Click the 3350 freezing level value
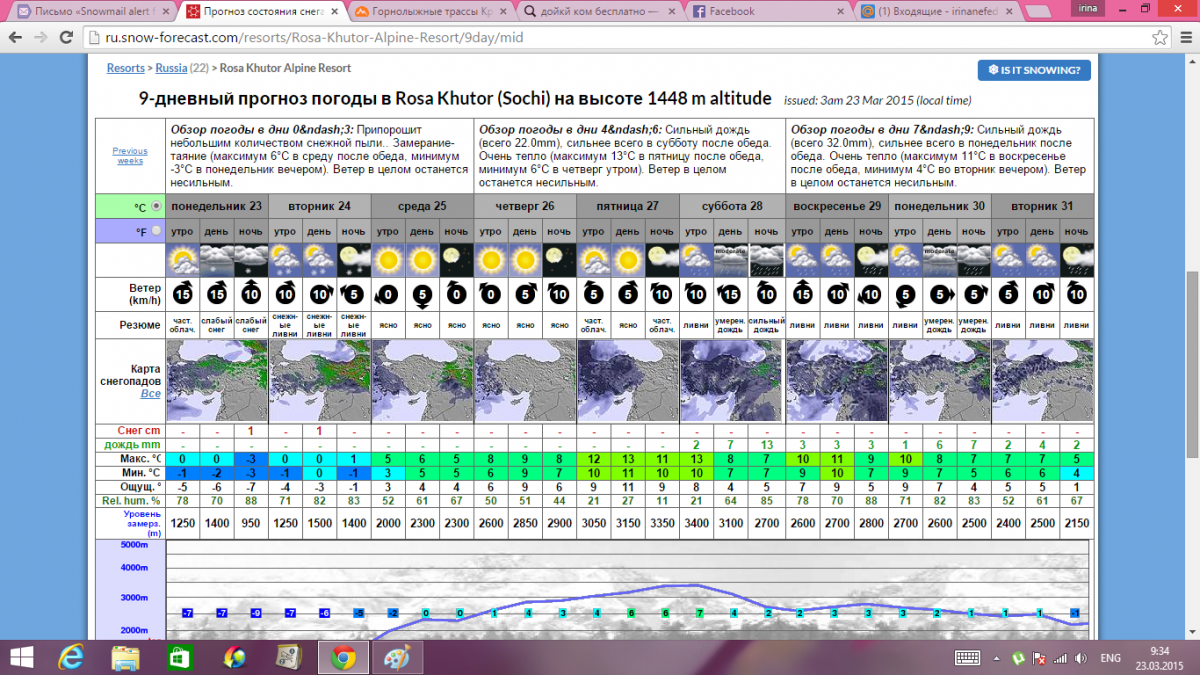 coord(662,523)
